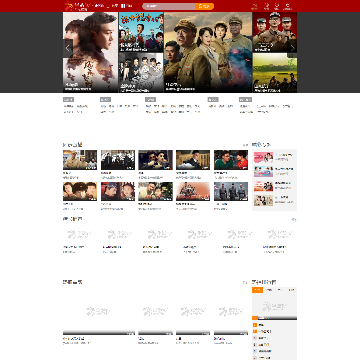Show the previous carousel slide with the left arrow
The image size is (360, 360).
point(68,48)
